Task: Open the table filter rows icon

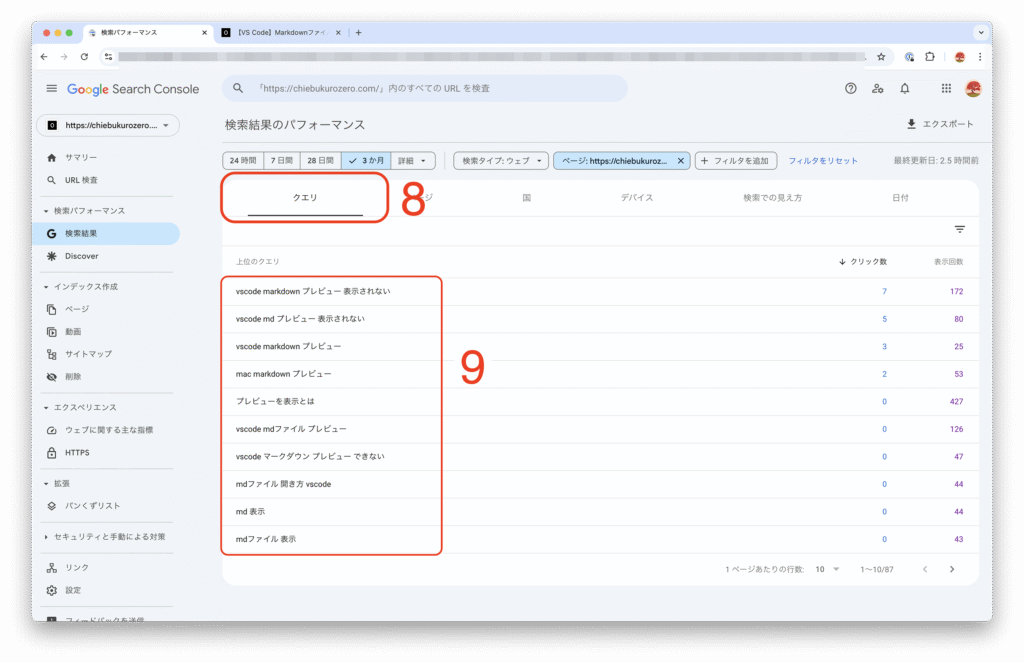Action: 959,229
